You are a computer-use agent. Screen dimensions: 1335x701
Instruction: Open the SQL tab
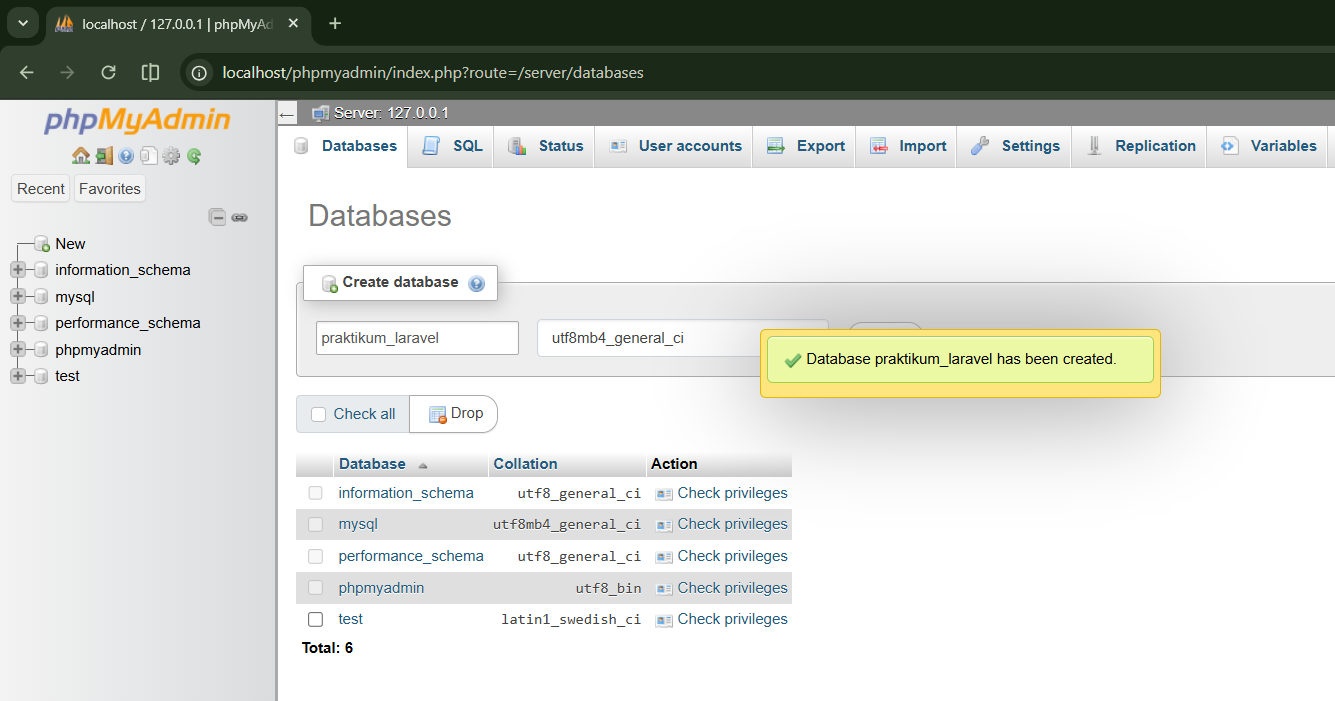pos(452,146)
